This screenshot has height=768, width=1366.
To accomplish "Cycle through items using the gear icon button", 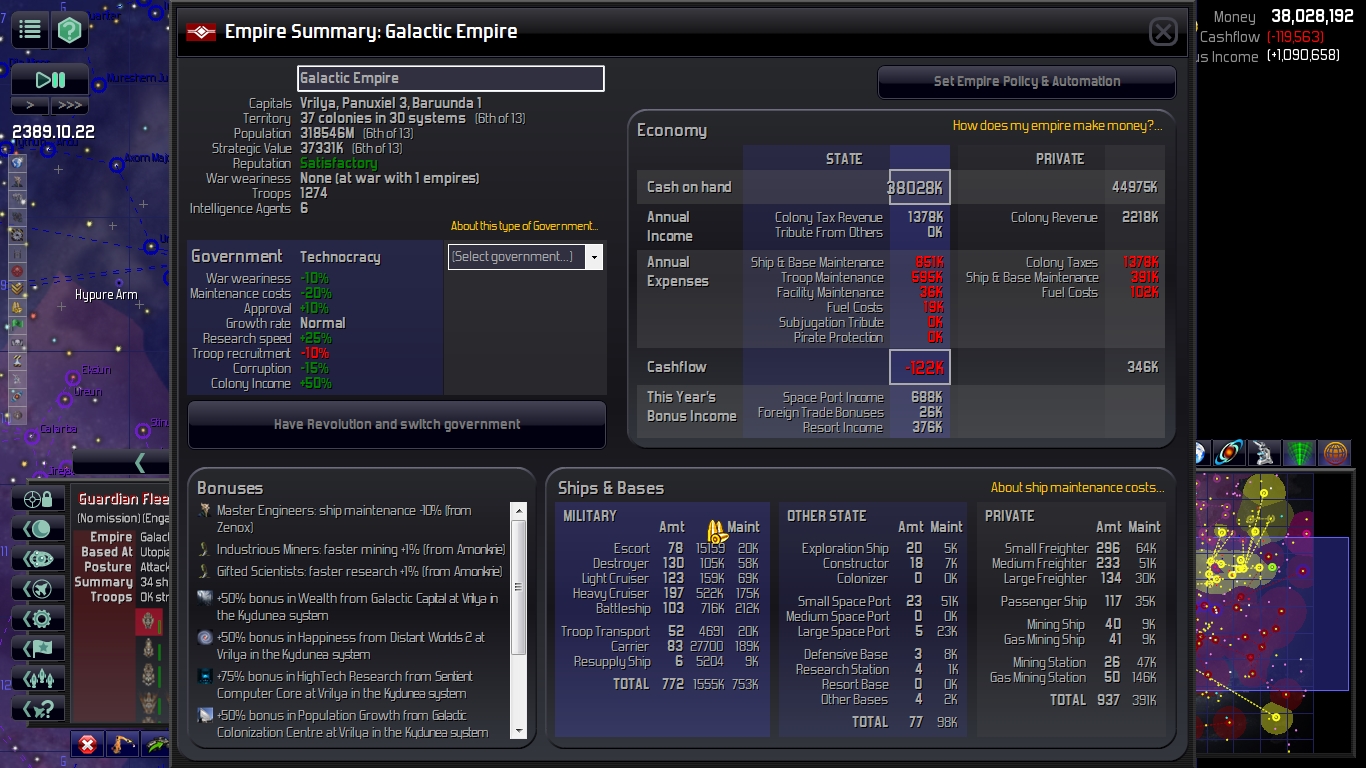I will coord(39,619).
